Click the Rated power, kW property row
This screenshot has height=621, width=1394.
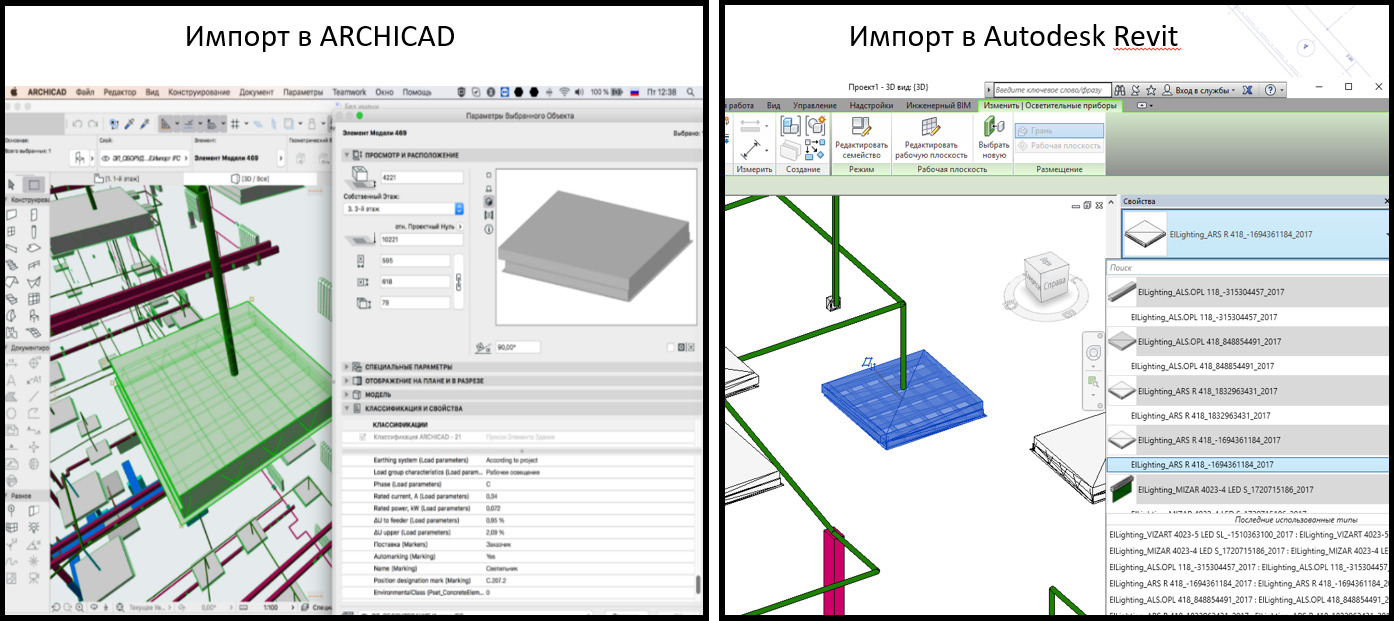click(x=520, y=508)
